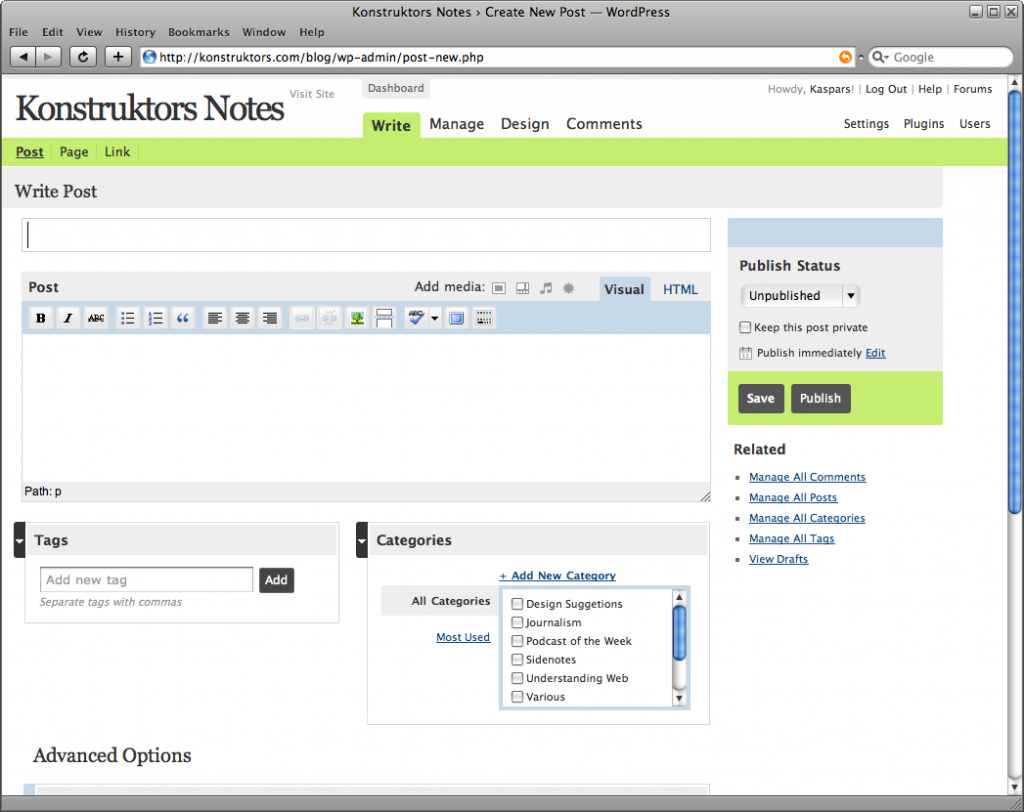
Task: Enable Keep this post private
Action: click(x=745, y=327)
